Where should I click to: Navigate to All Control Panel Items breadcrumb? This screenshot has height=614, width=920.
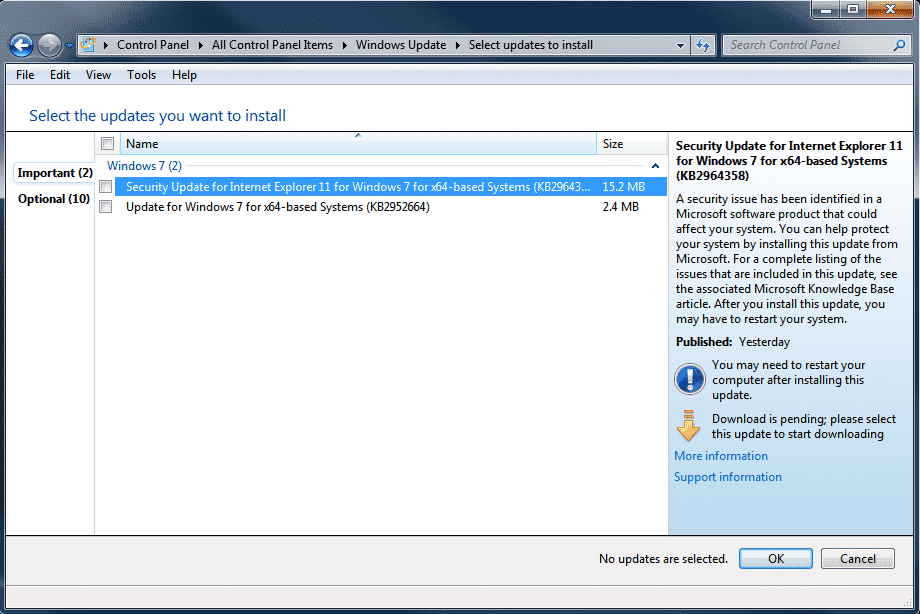[272, 45]
